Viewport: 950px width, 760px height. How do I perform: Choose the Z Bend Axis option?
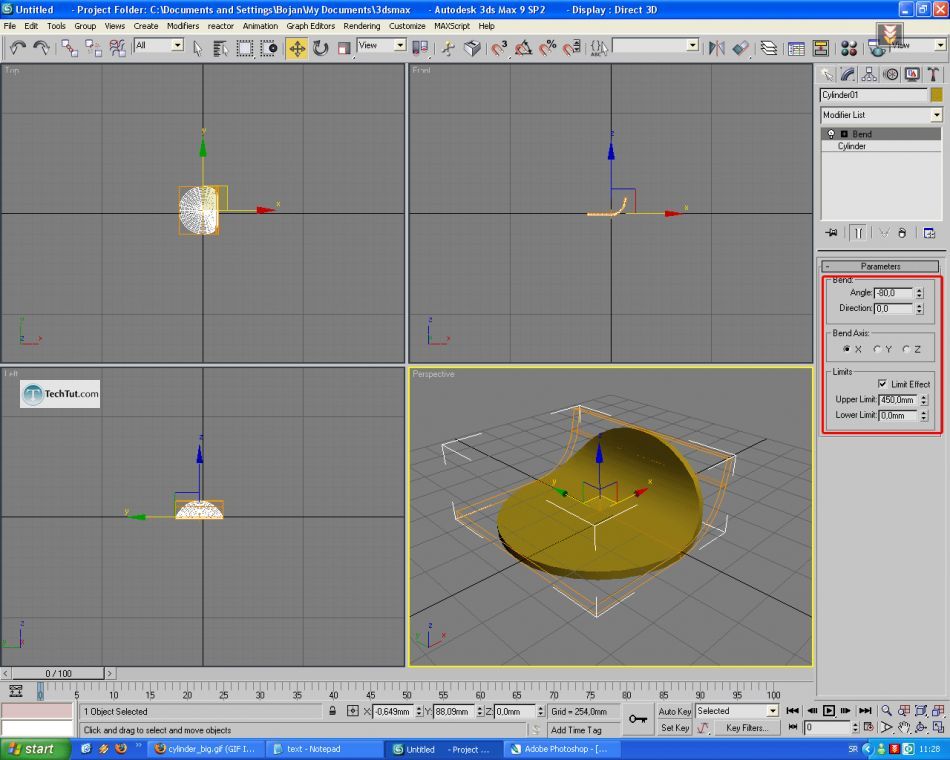click(906, 349)
